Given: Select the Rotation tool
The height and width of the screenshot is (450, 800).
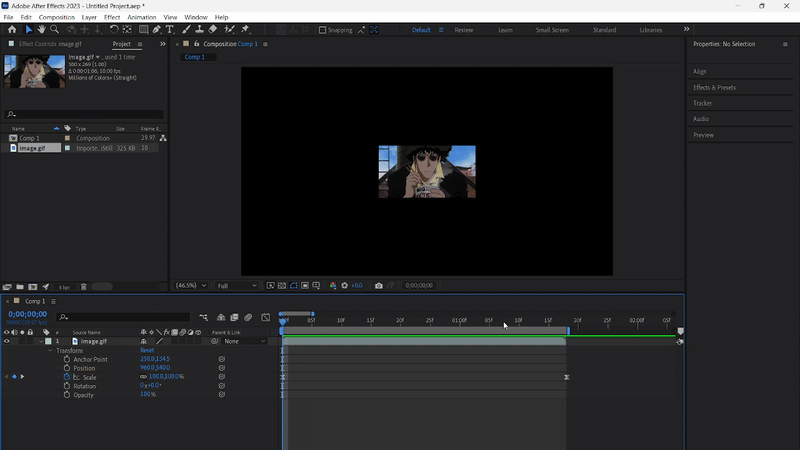Looking at the screenshot, I should point(114,30).
